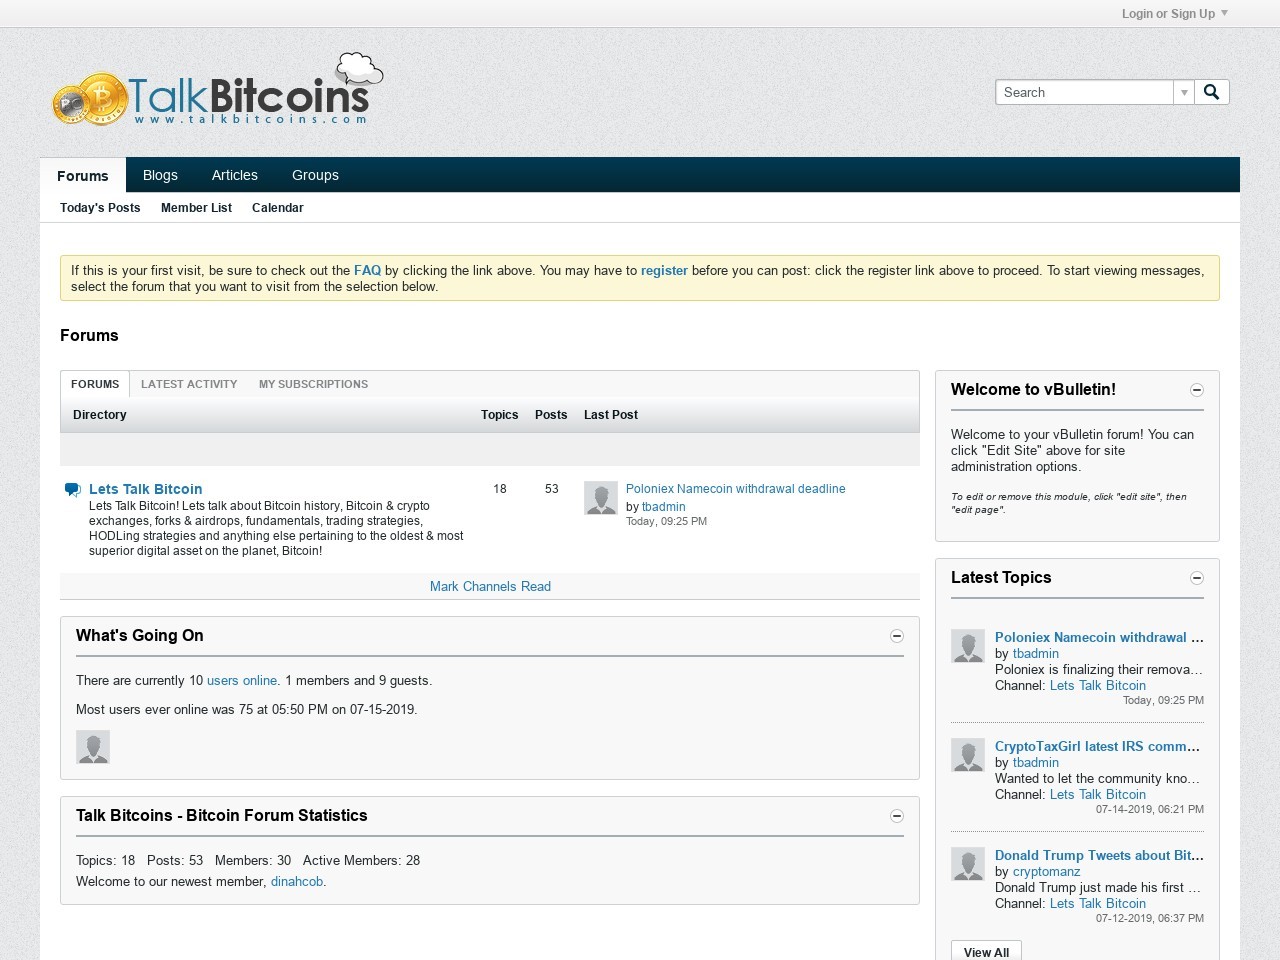The width and height of the screenshot is (1280, 960).
Task: Click the member avatar in What's Going On
Action: coord(93,747)
